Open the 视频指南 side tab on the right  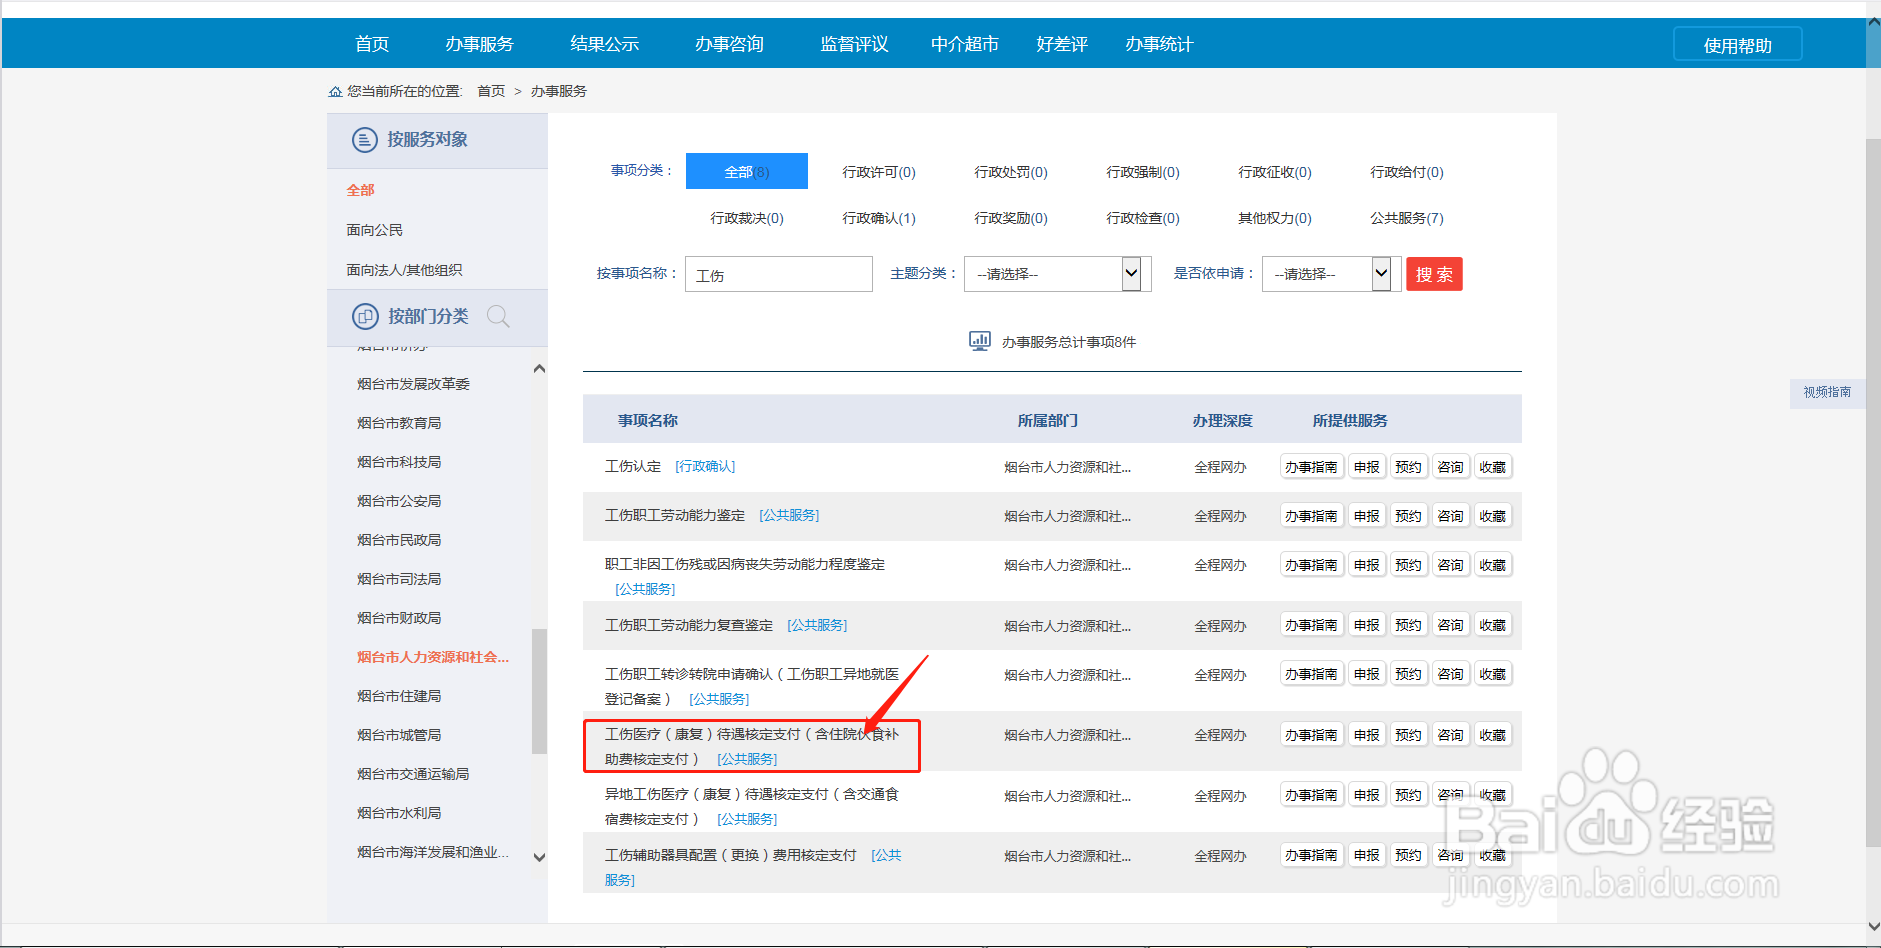pyautogui.click(x=1827, y=392)
